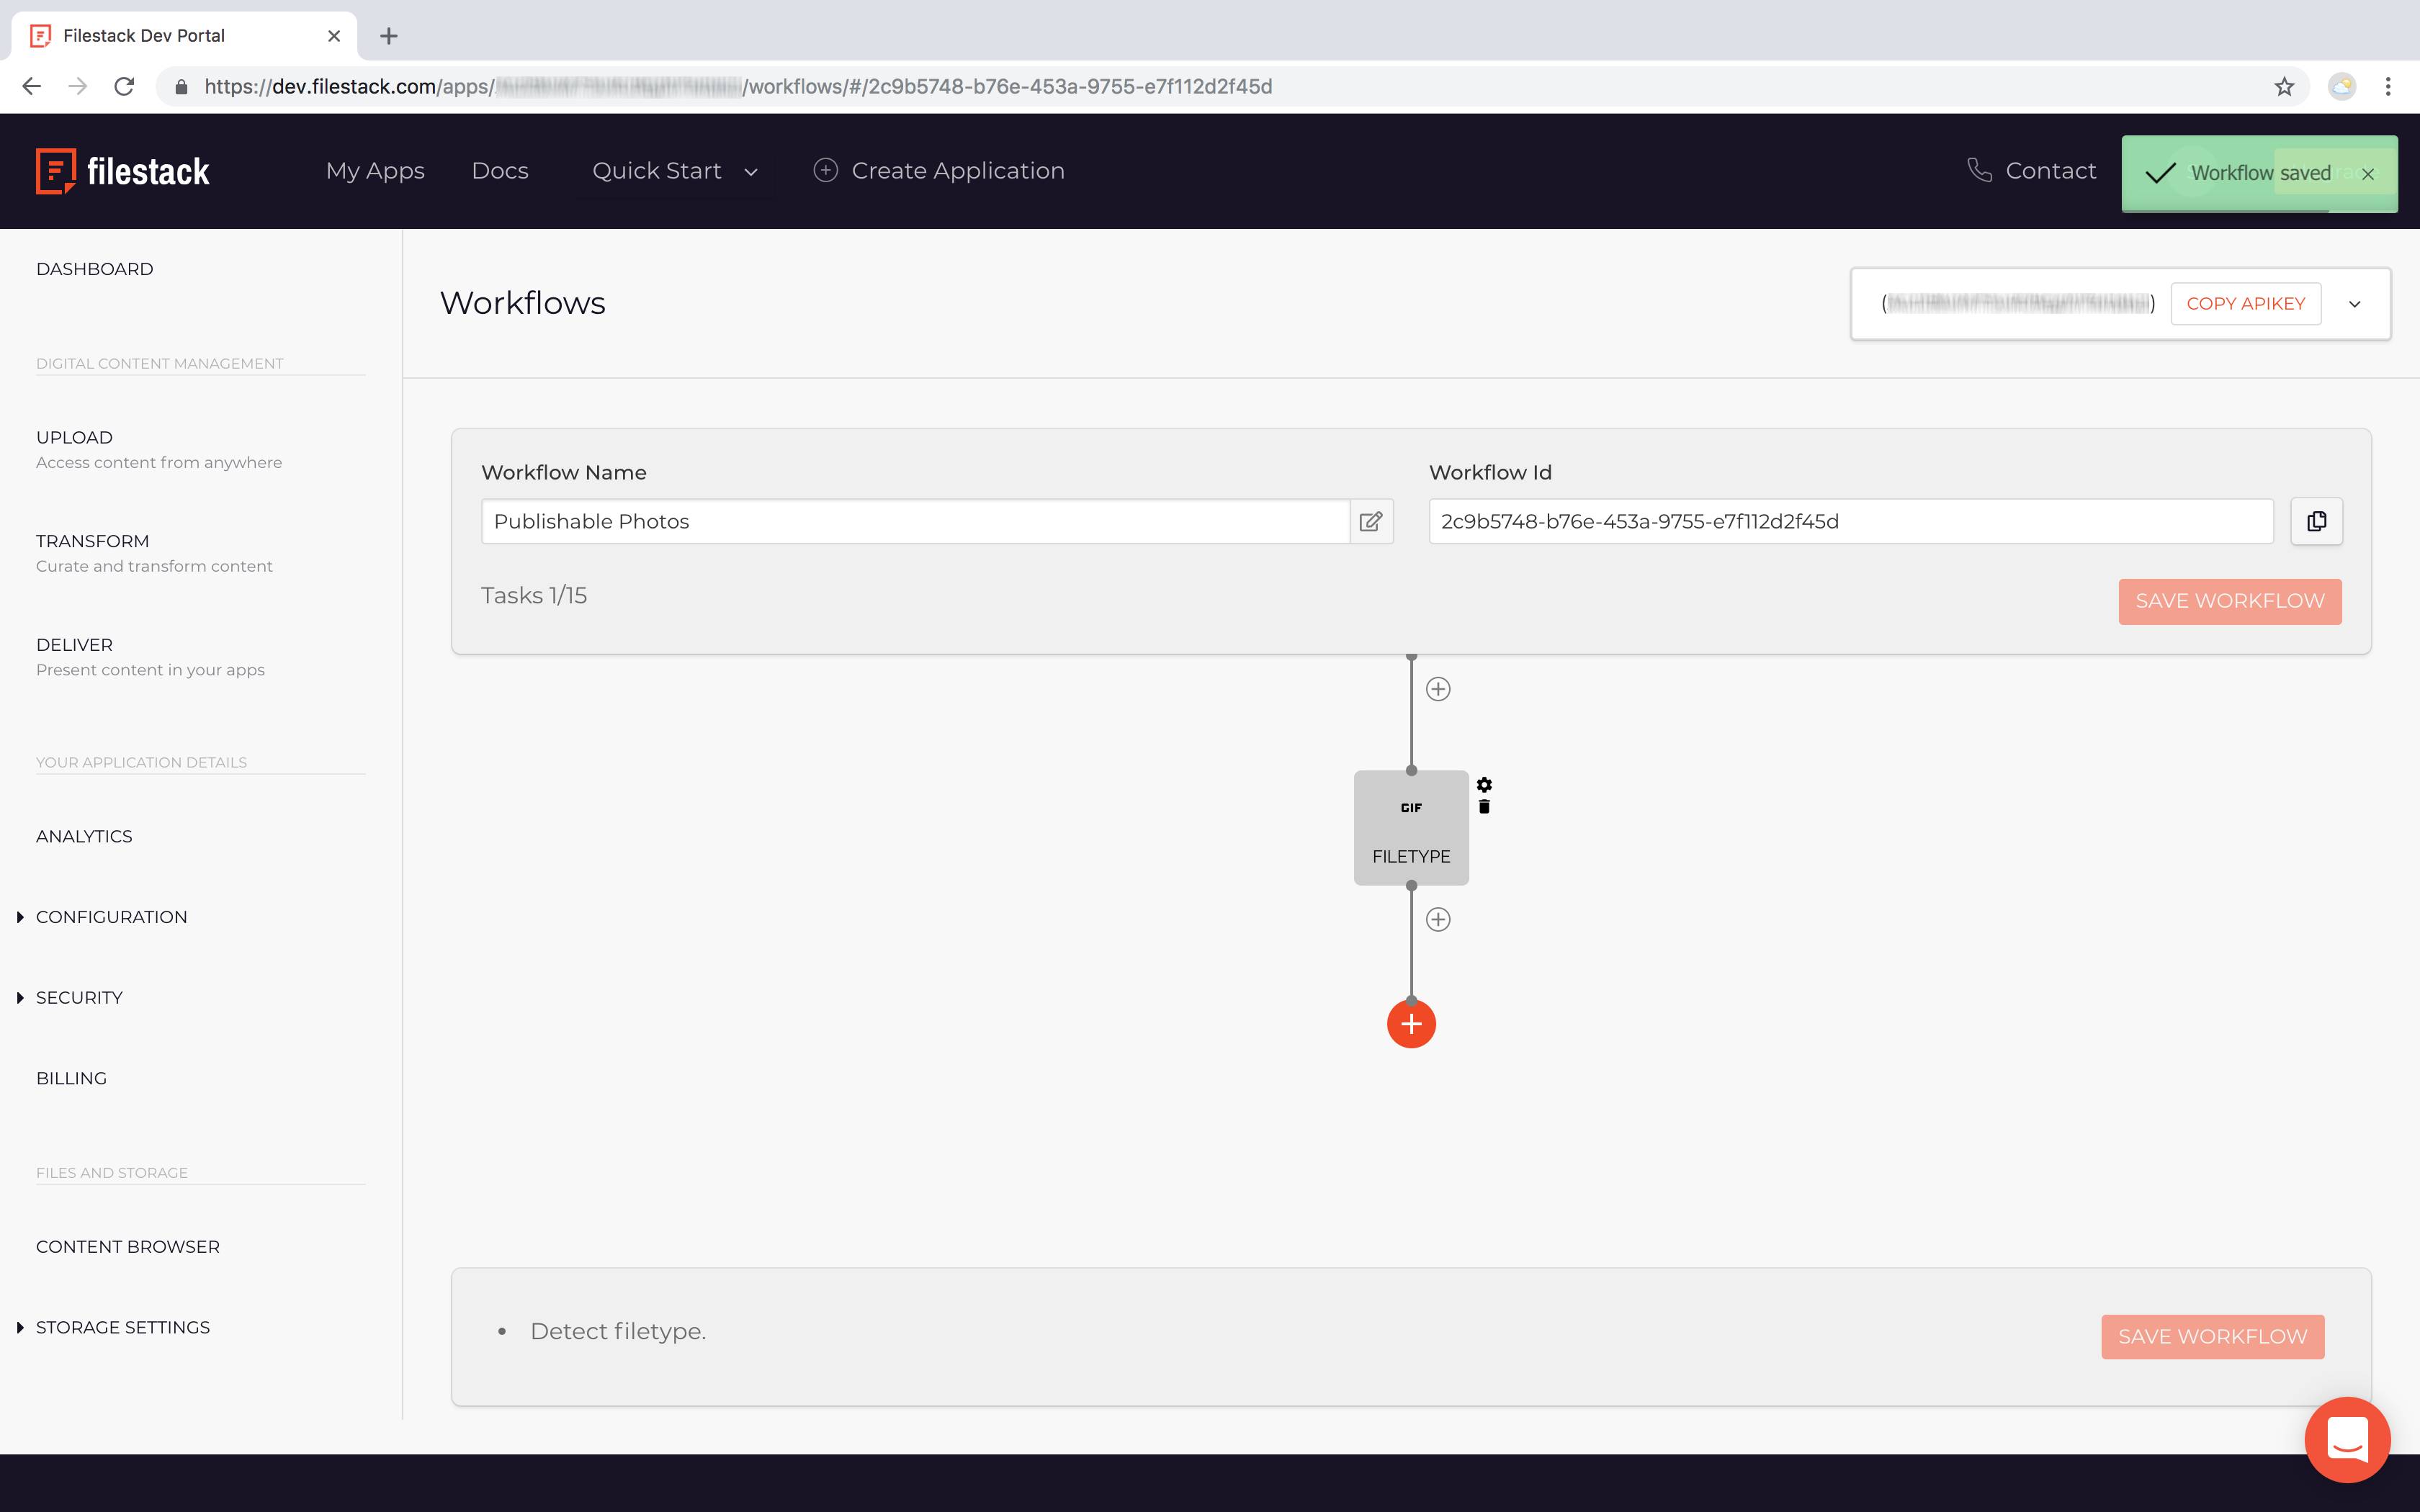Add a task above the FILETYPE node

1438,689
